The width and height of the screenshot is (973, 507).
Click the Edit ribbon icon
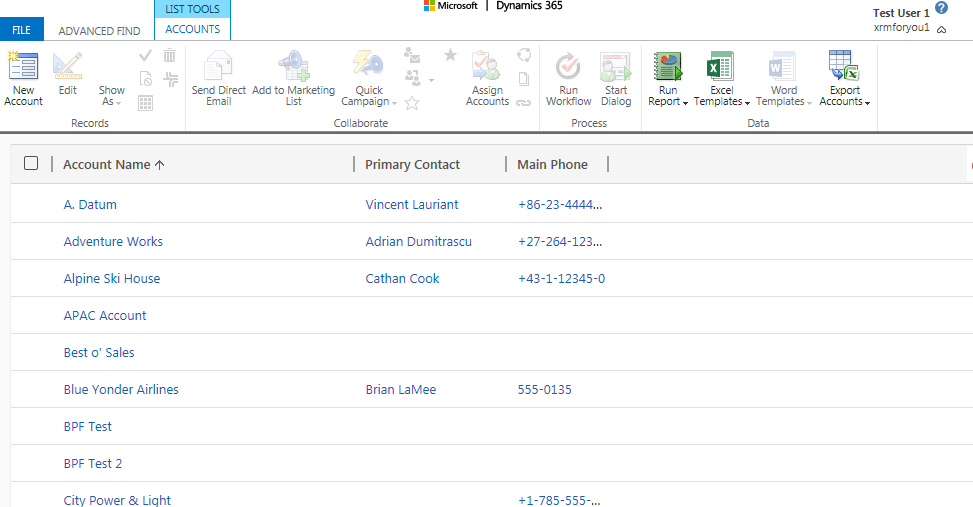(68, 66)
